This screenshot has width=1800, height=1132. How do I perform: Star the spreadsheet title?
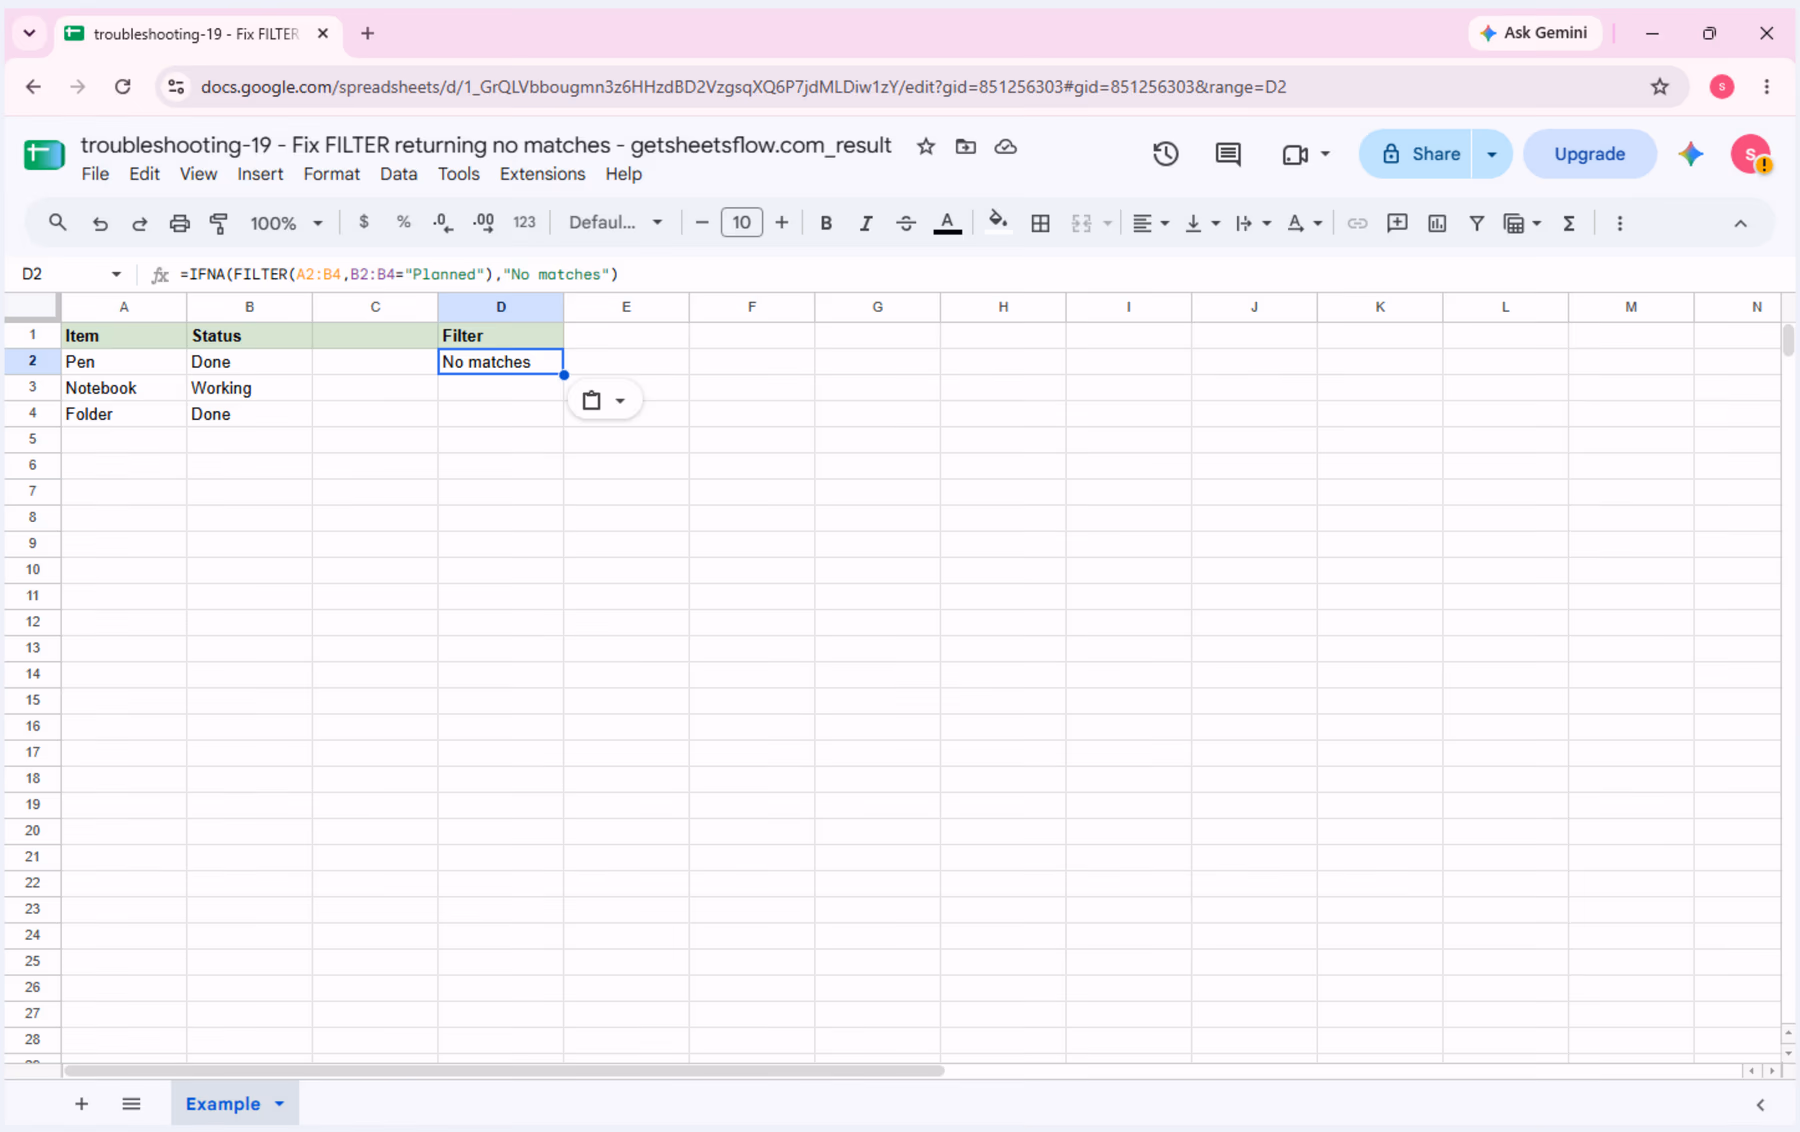coord(926,146)
